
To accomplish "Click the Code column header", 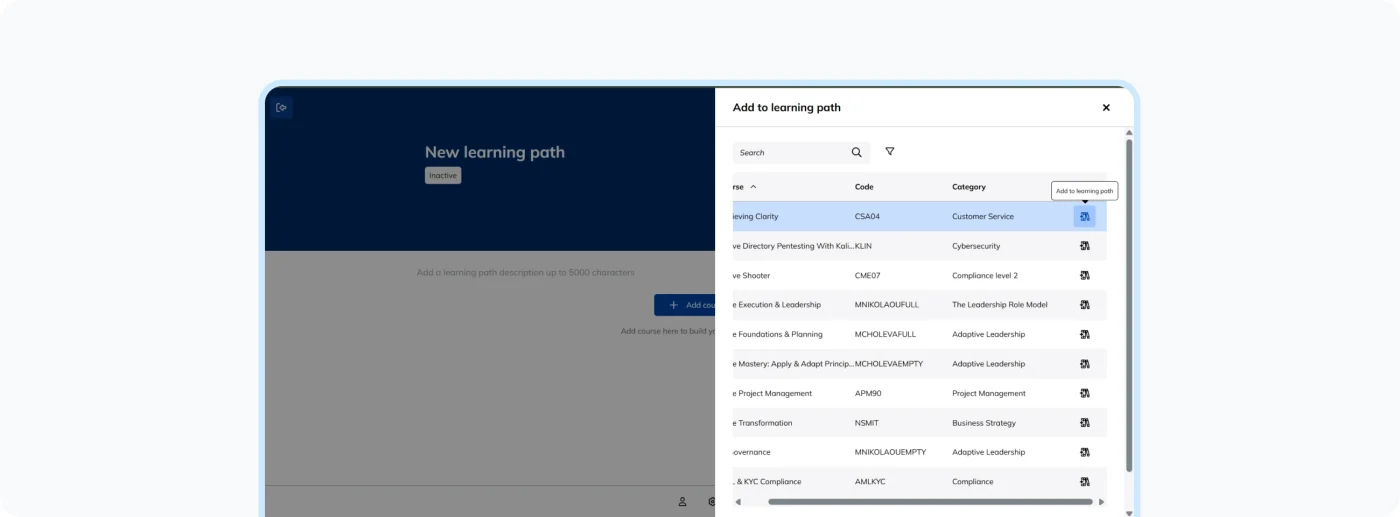I will pyautogui.click(x=864, y=187).
